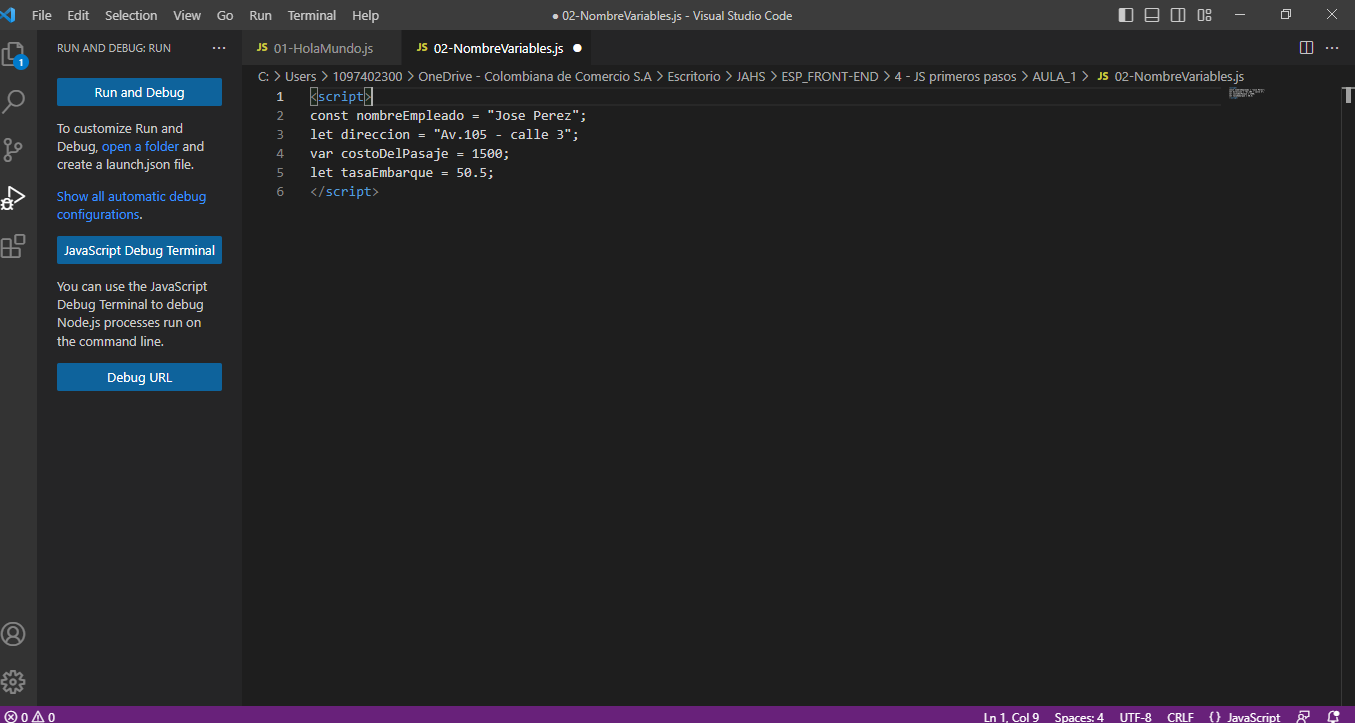Click the window title bar text
Image resolution: width=1355 pixels, height=723 pixels.
[672, 15]
